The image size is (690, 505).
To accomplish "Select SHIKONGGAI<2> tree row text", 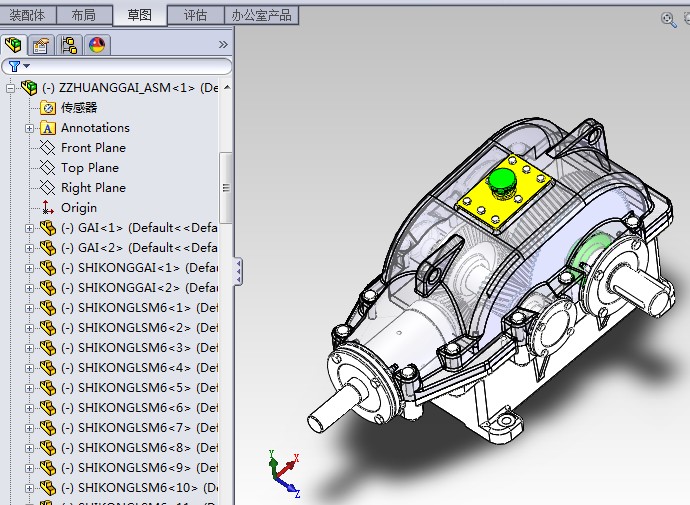I will 139,288.
